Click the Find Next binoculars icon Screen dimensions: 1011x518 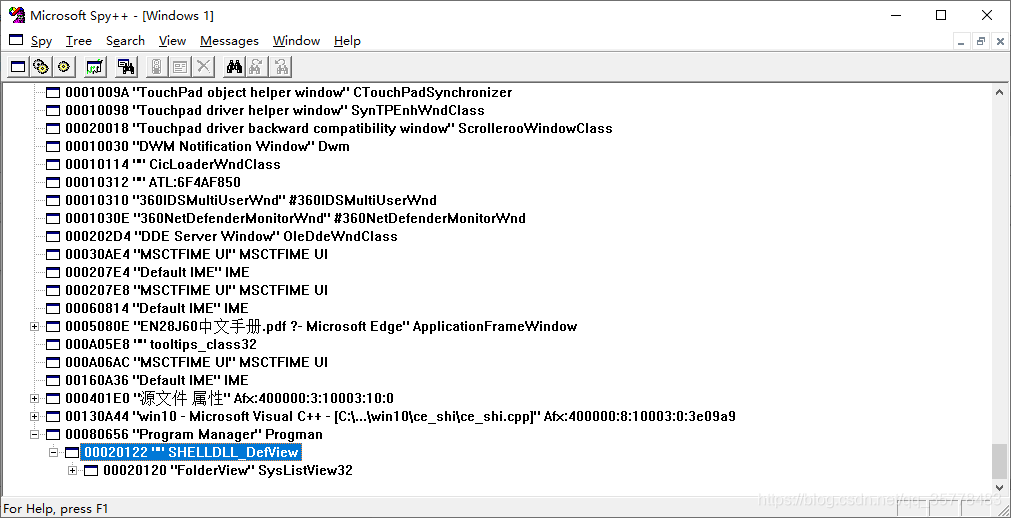257,66
